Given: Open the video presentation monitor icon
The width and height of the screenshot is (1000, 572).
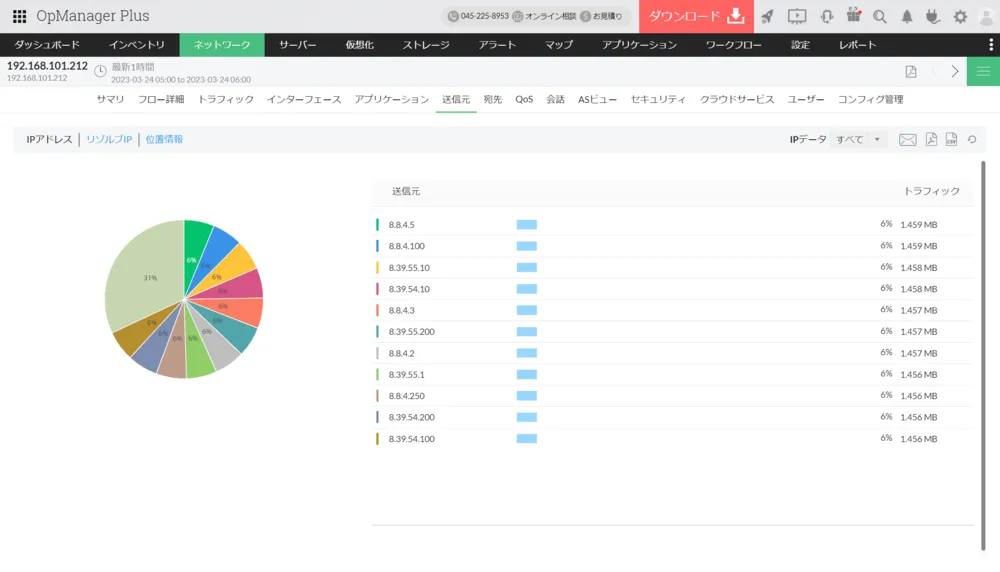Looking at the screenshot, I should [x=797, y=17].
